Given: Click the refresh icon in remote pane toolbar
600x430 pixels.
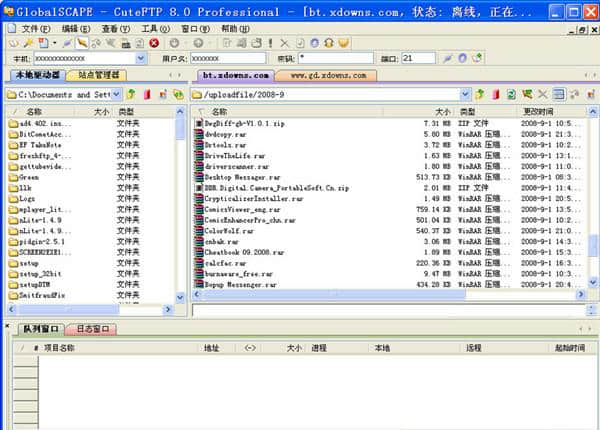Looking at the screenshot, I should [510, 94].
